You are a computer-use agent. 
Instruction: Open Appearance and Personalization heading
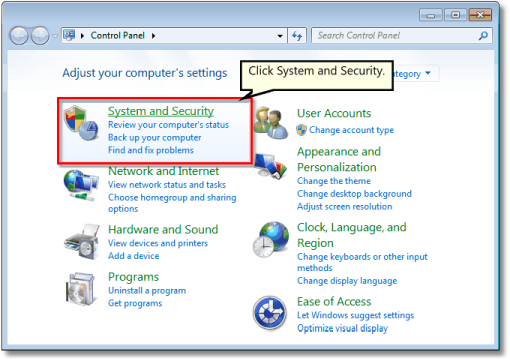pyautogui.click(x=339, y=159)
